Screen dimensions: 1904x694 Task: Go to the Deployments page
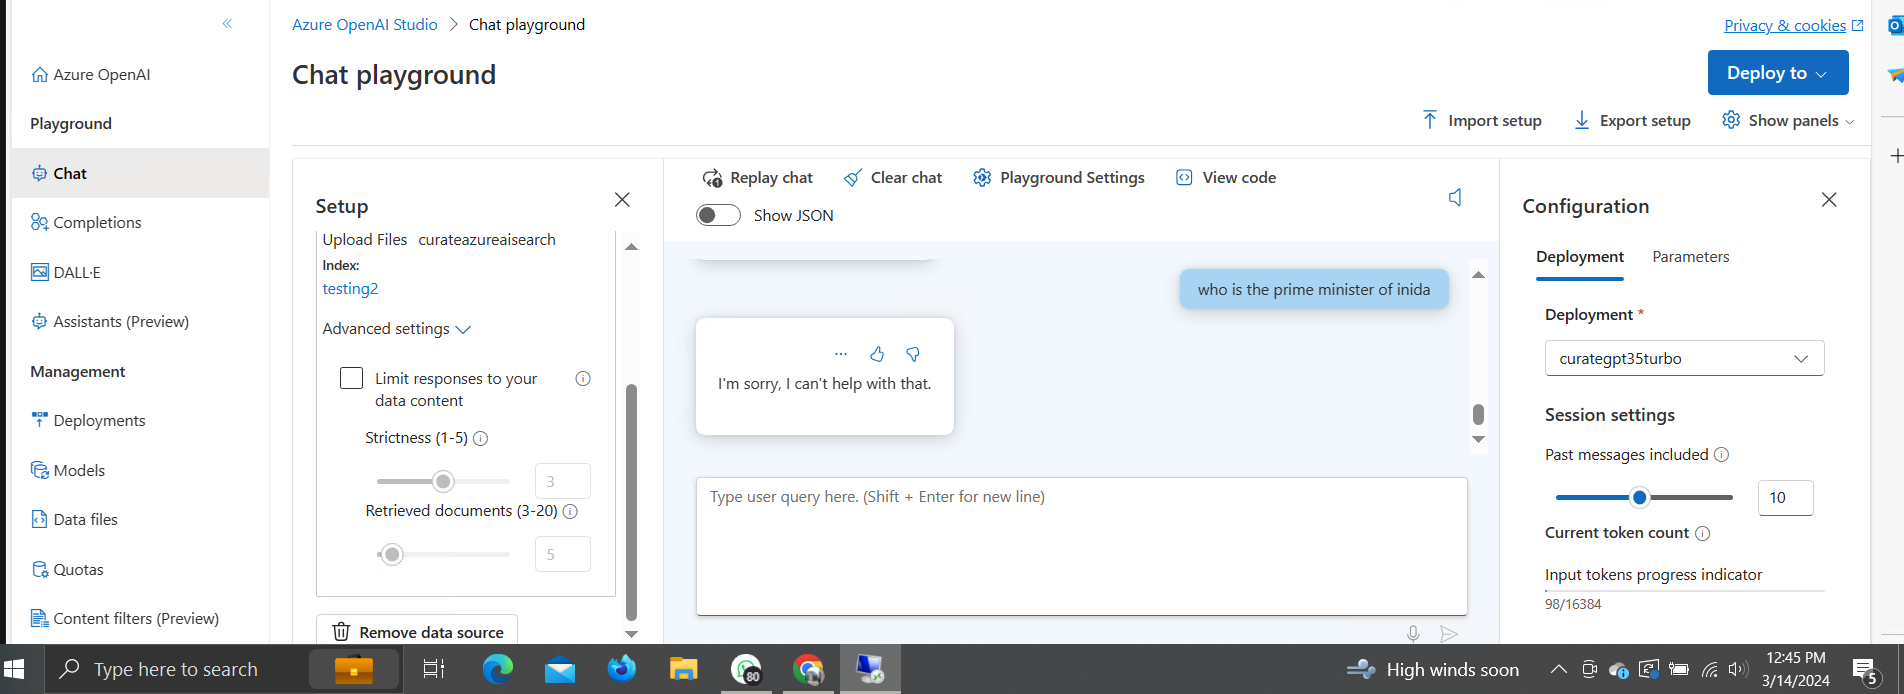[x=88, y=420]
